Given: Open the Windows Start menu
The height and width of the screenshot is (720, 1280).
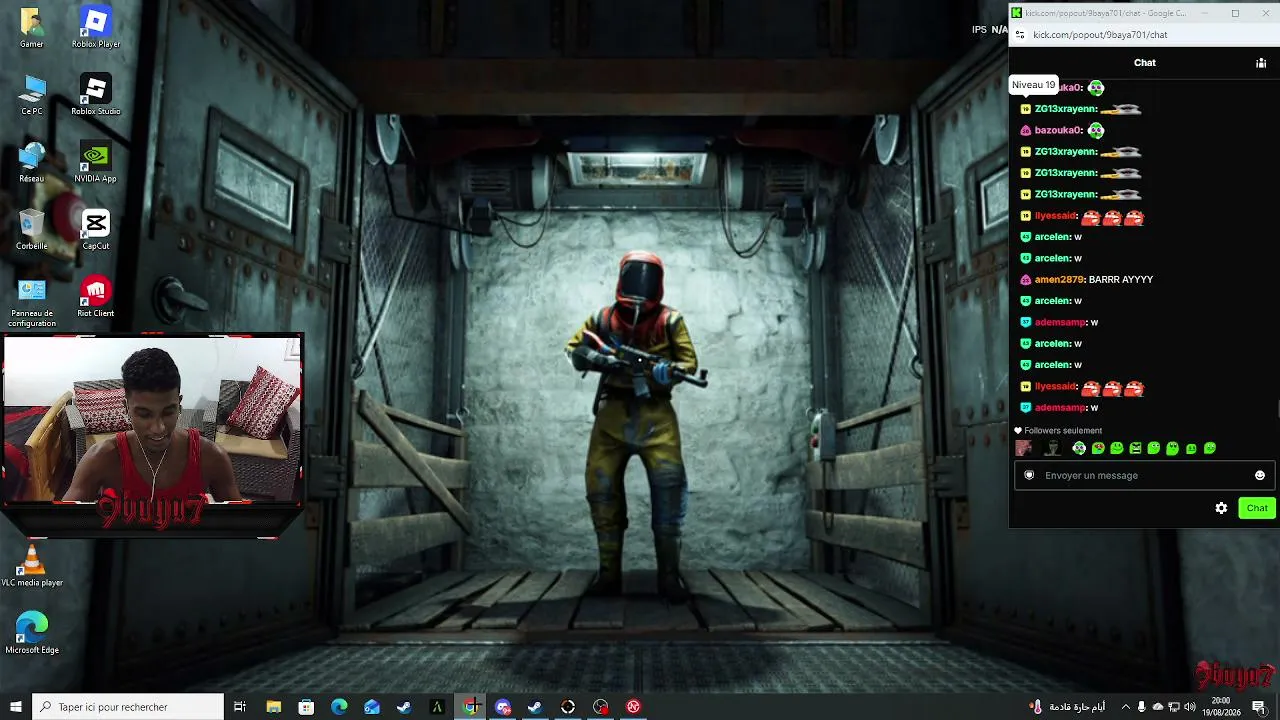Looking at the screenshot, I should click(16, 707).
